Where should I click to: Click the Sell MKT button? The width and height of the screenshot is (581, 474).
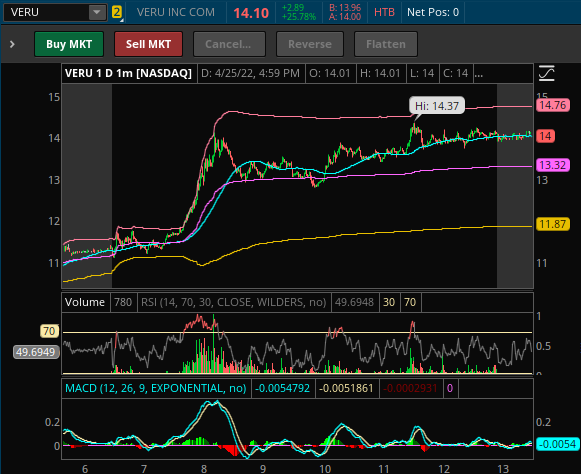point(148,44)
